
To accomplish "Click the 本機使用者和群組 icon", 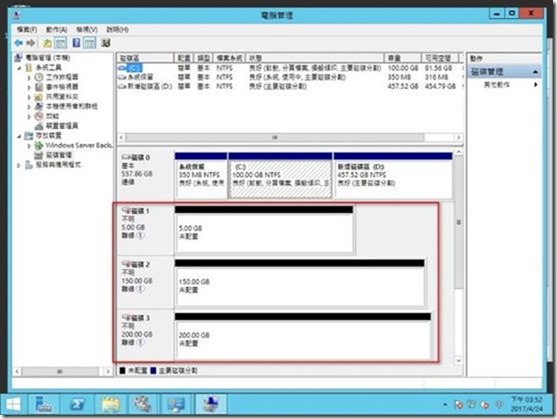I will pyautogui.click(x=39, y=106).
